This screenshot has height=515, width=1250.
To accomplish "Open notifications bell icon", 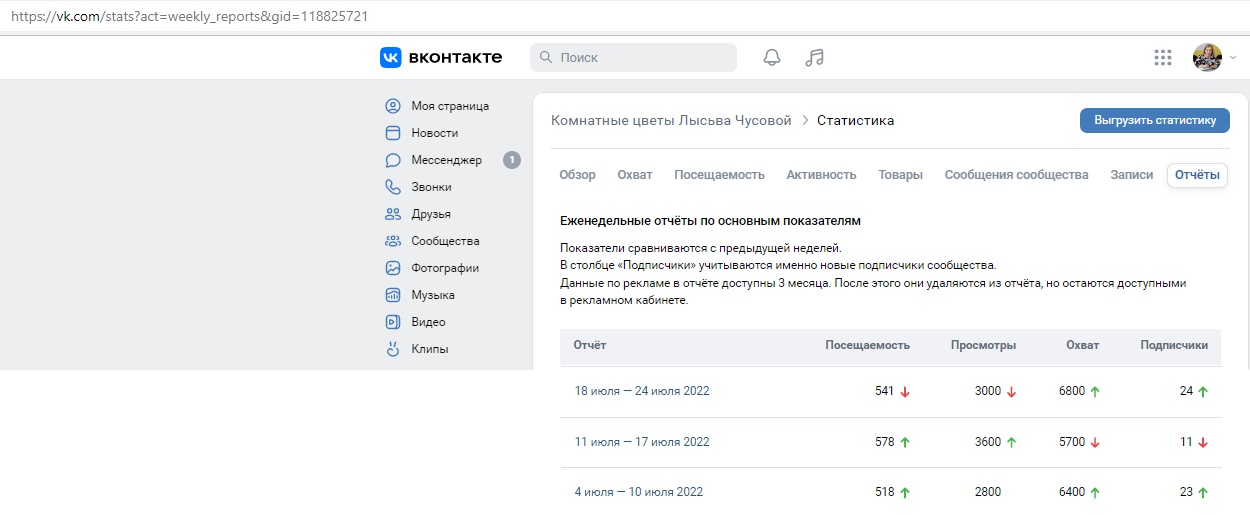I will [771, 58].
